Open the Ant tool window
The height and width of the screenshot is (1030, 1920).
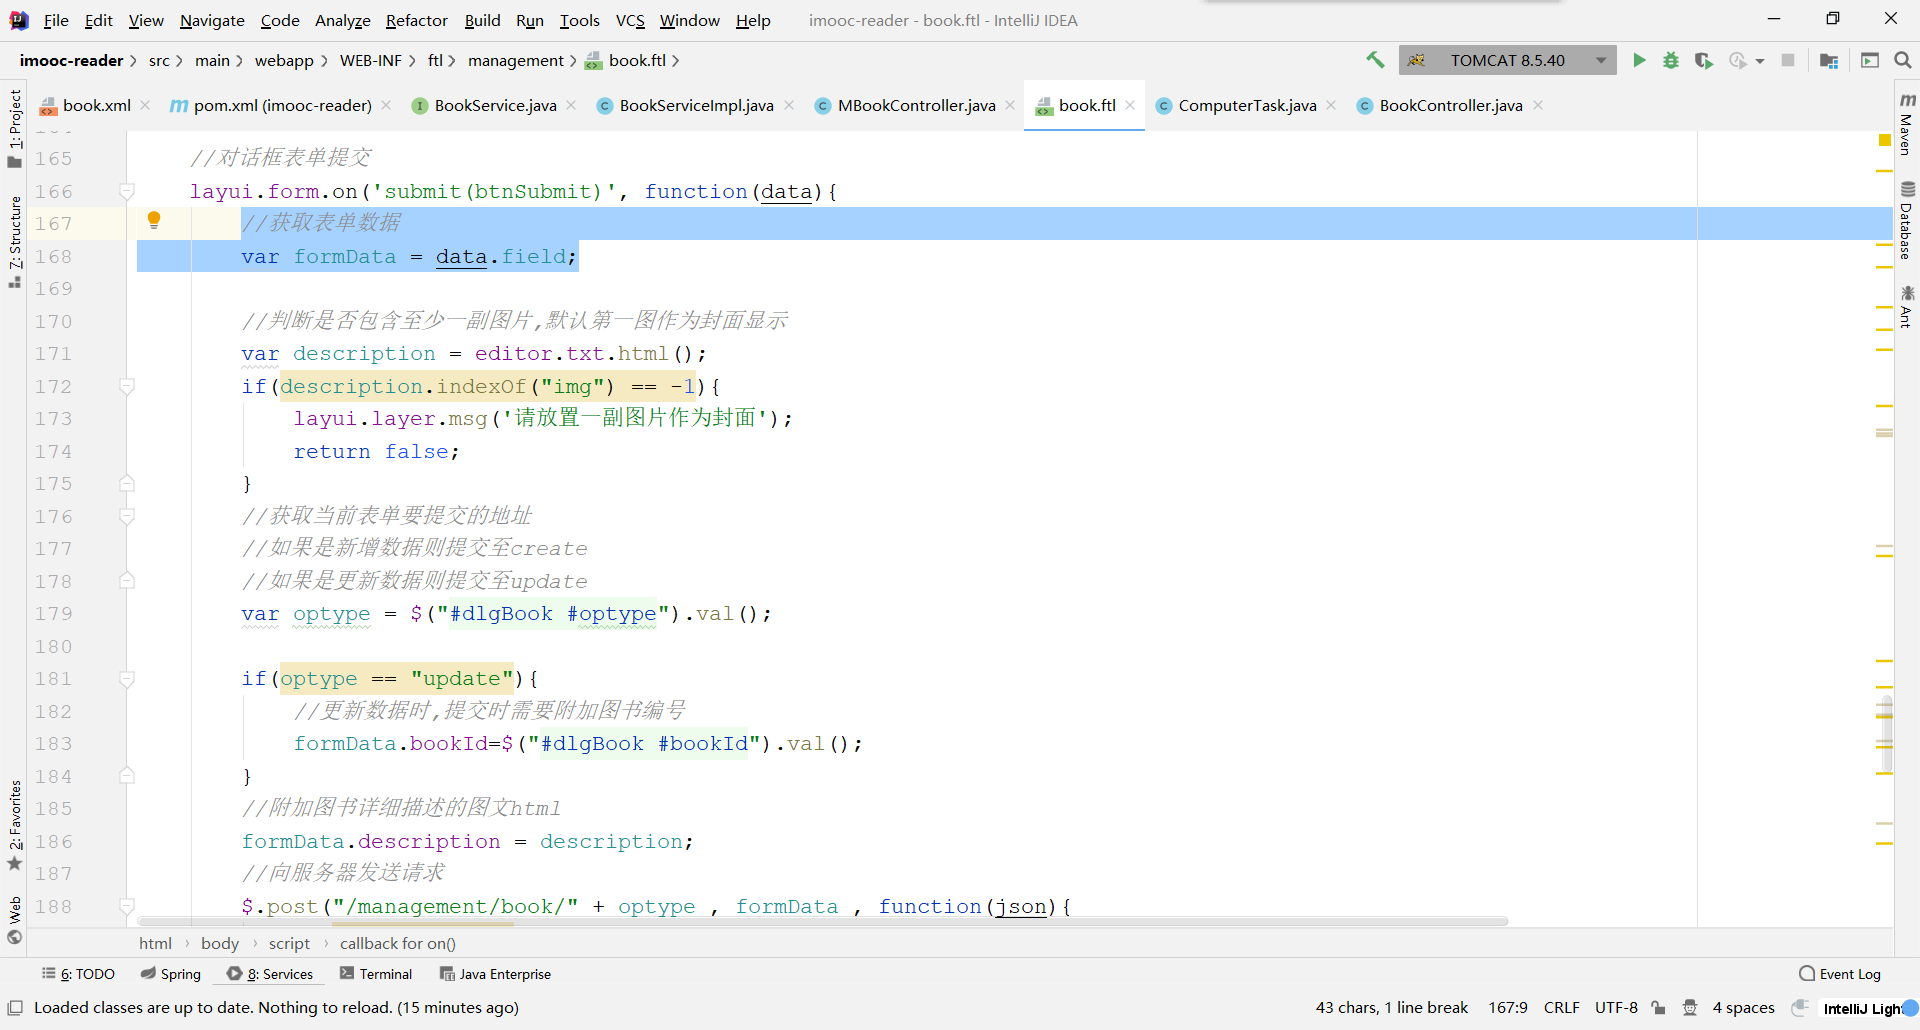click(1907, 307)
